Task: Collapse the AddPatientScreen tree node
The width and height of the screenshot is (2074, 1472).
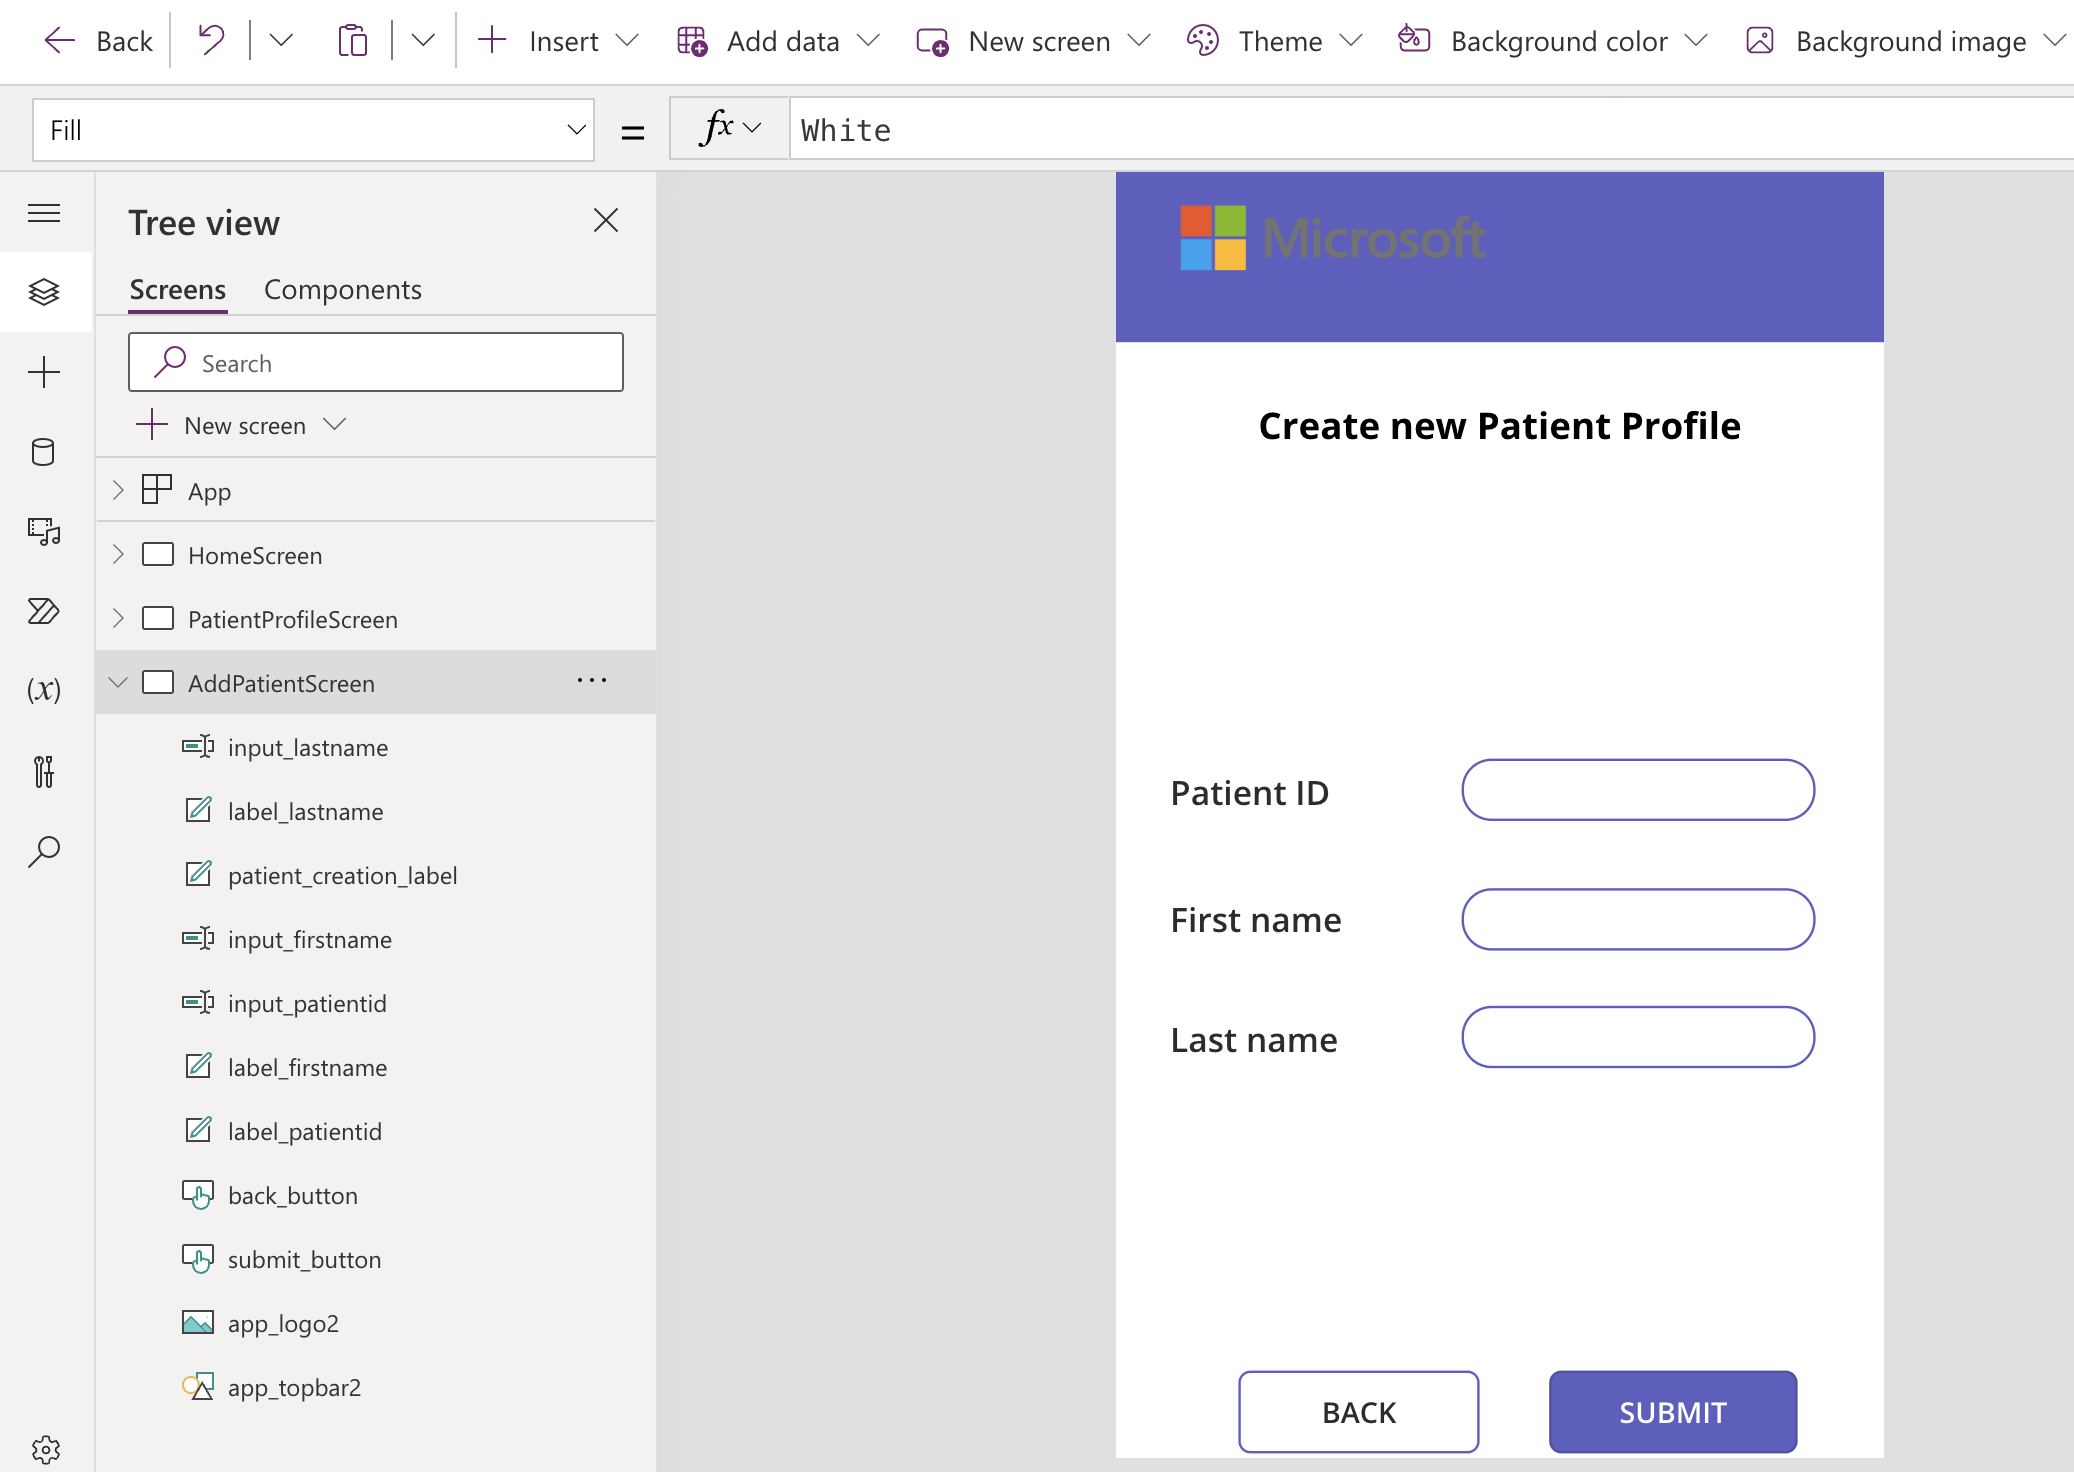Action: coord(119,682)
